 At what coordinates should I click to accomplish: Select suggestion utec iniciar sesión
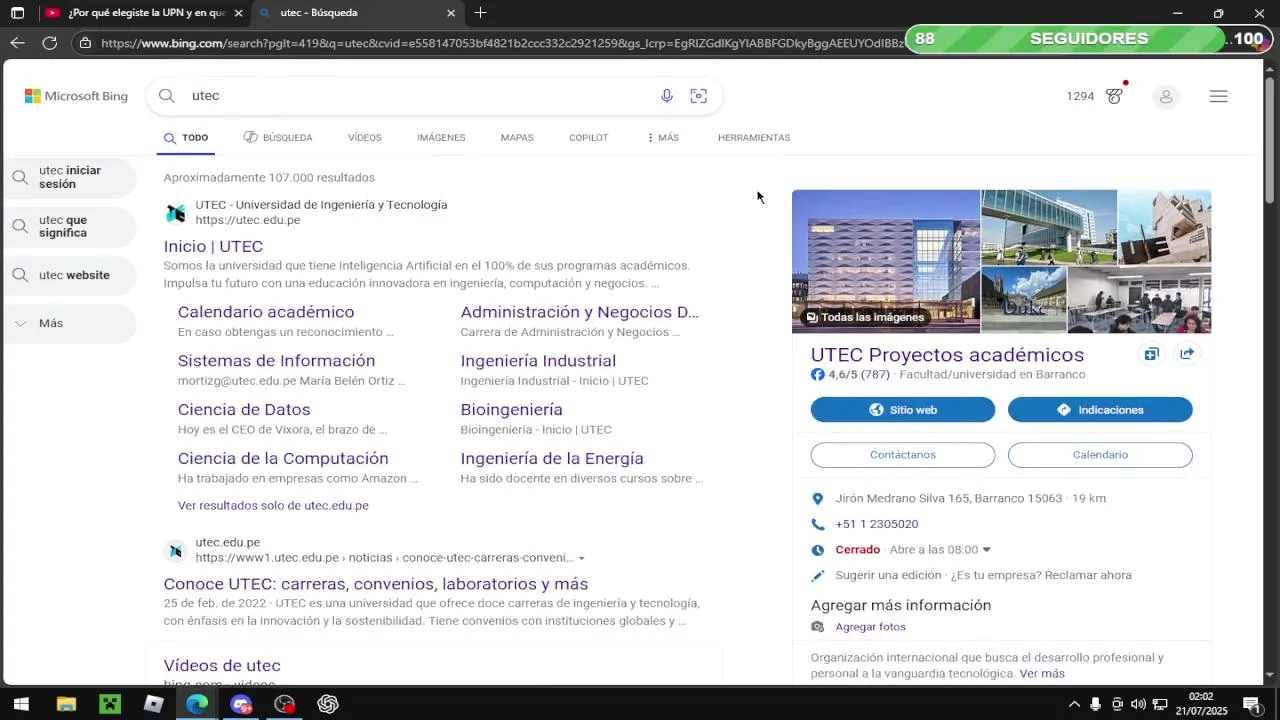click(x=70, y=177)
